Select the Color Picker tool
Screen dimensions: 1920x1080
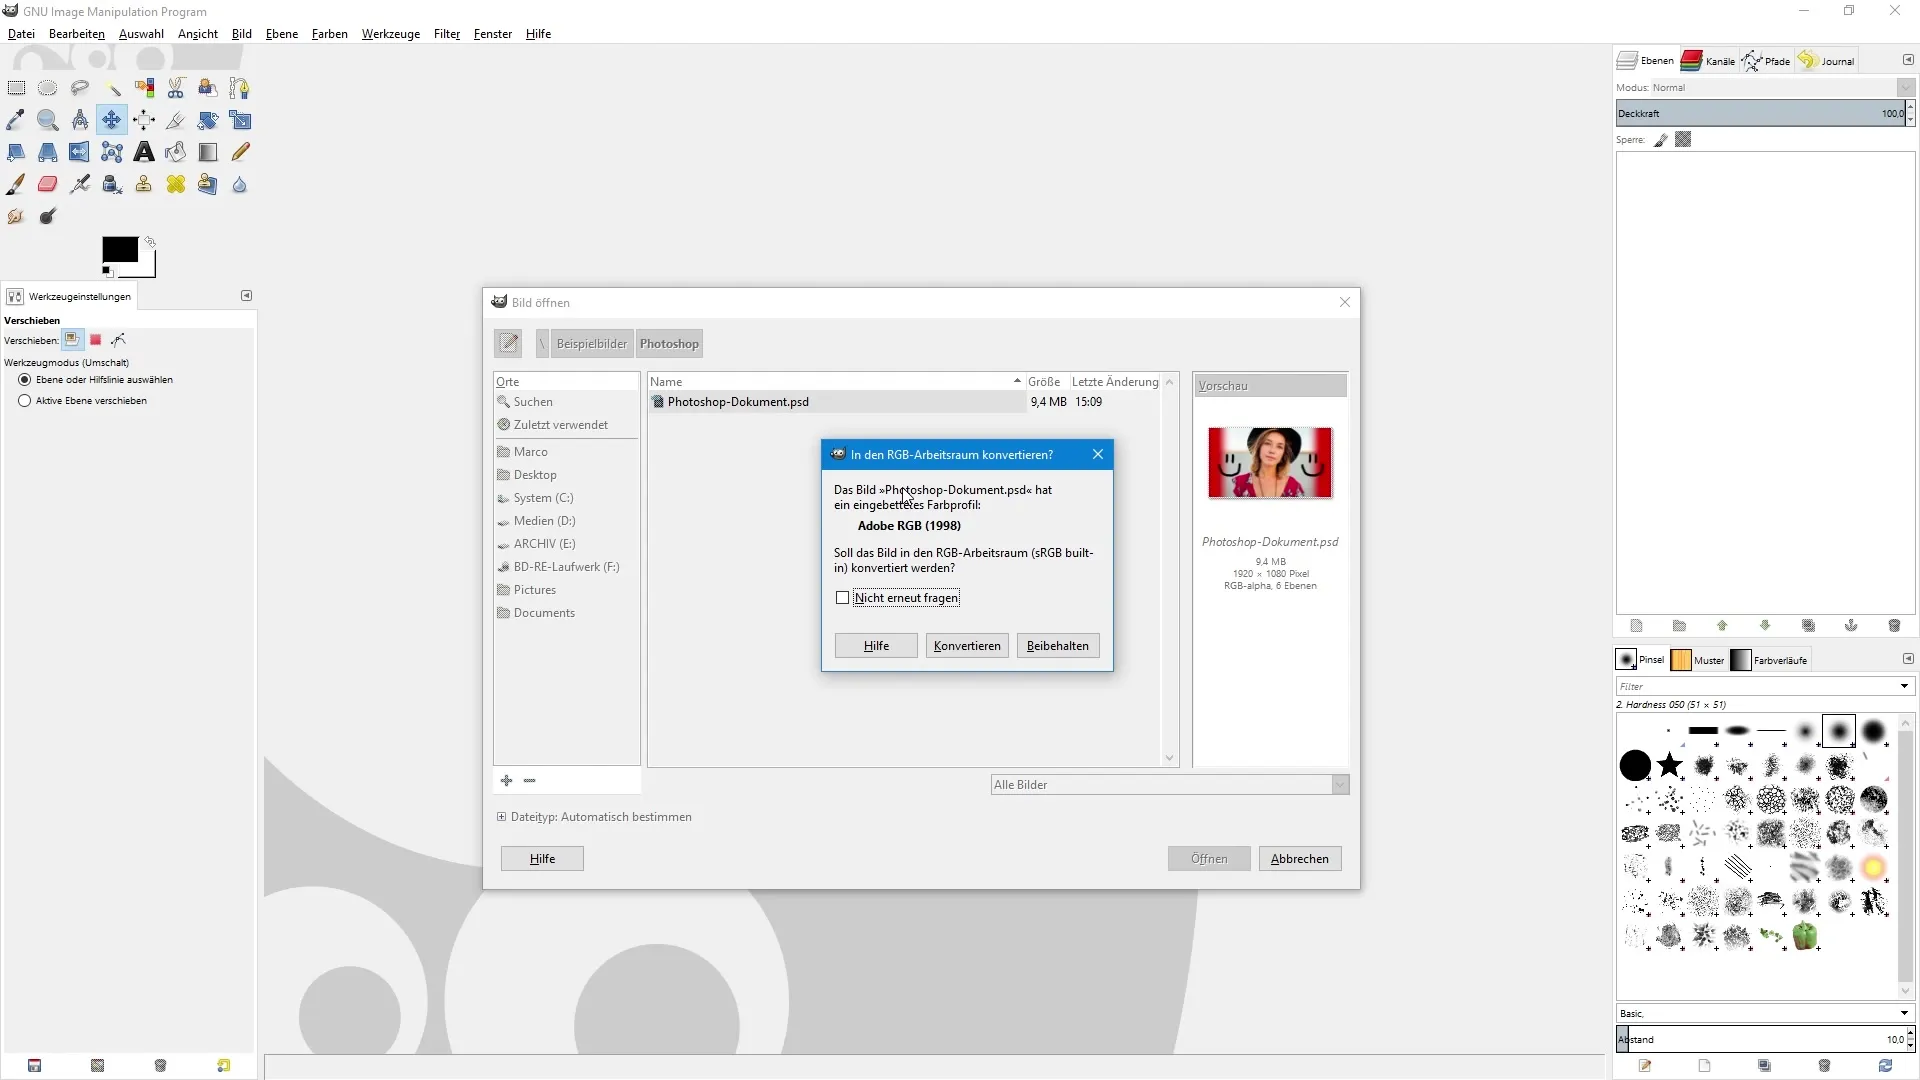click(x=16, y=120)
